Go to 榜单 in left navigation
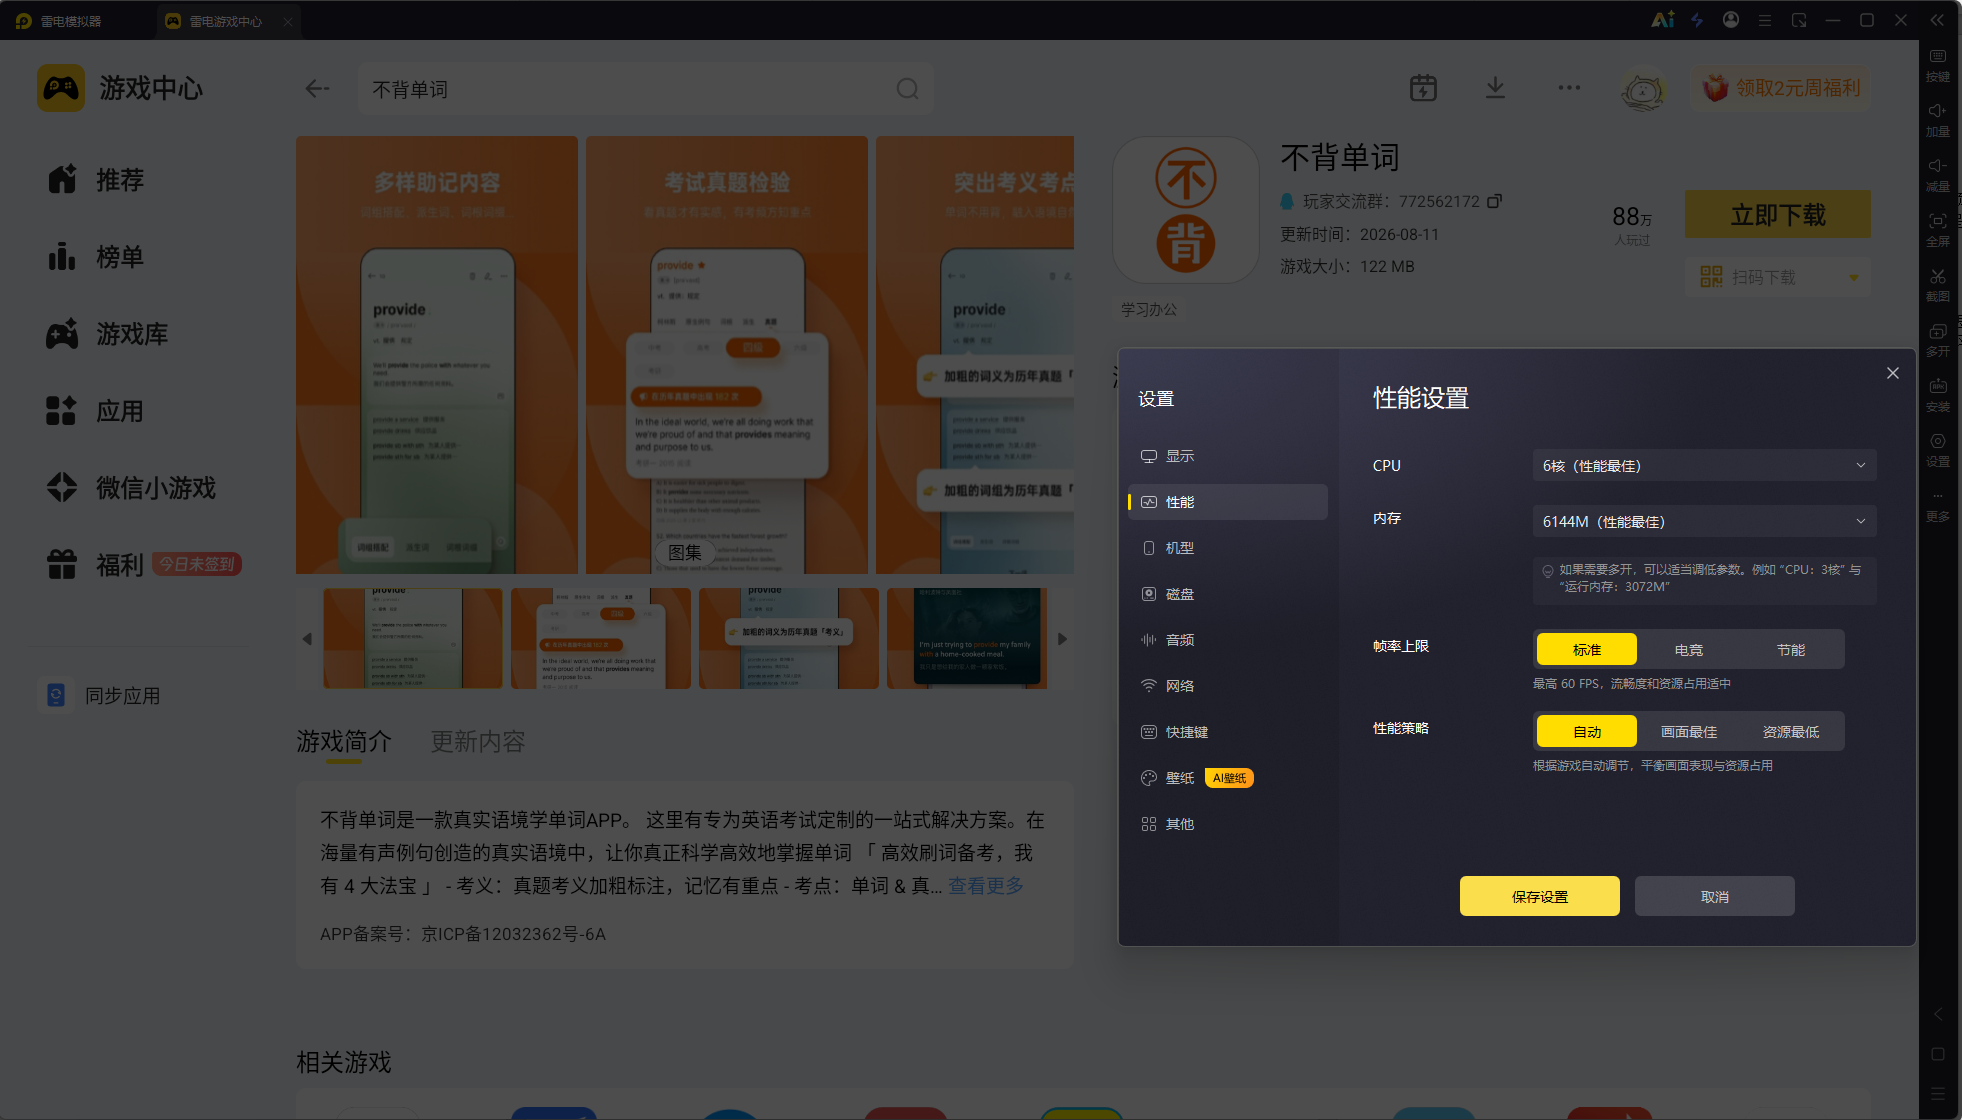Image resolution: width=1962 pixels, height=1120 pixels. point(96,257)
